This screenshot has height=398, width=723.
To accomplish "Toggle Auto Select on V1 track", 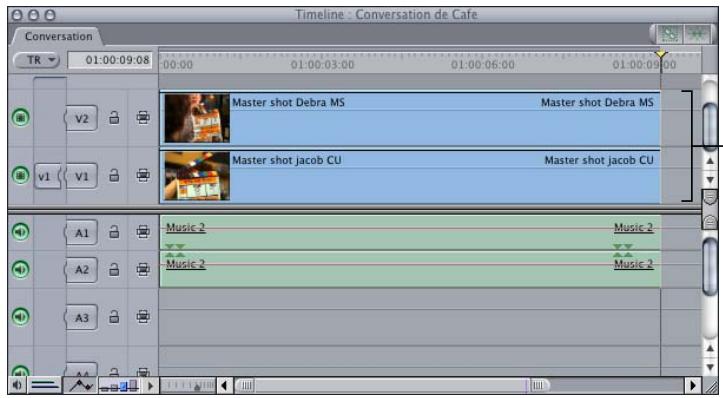I will pos(143,175).
